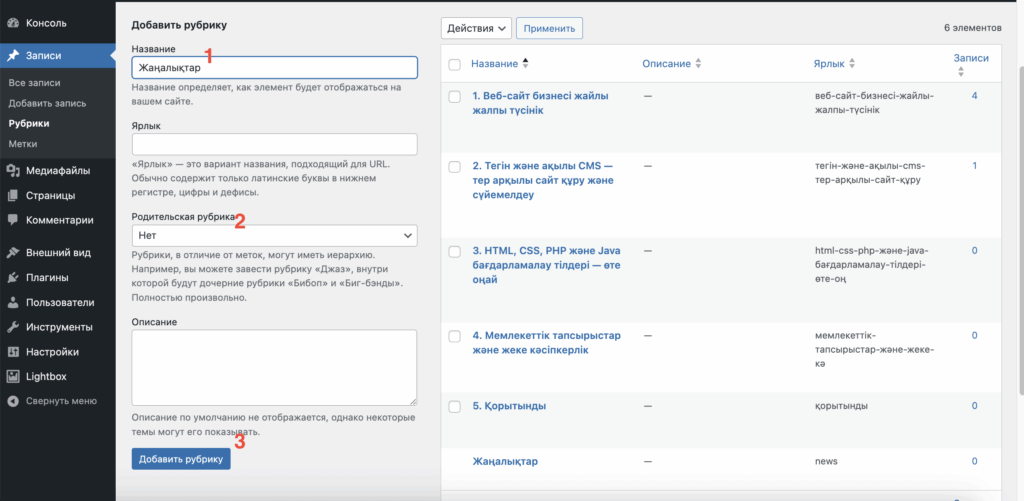Open the Действия bulk actions dropdown

(x=476, y=29)
